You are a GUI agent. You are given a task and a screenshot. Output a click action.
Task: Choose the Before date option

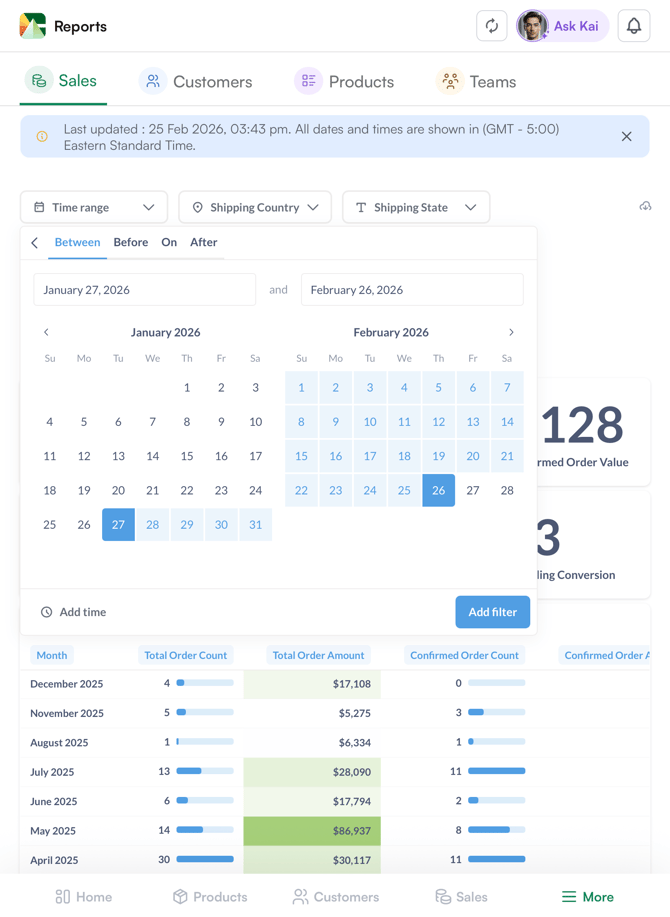tap(130, 242)
